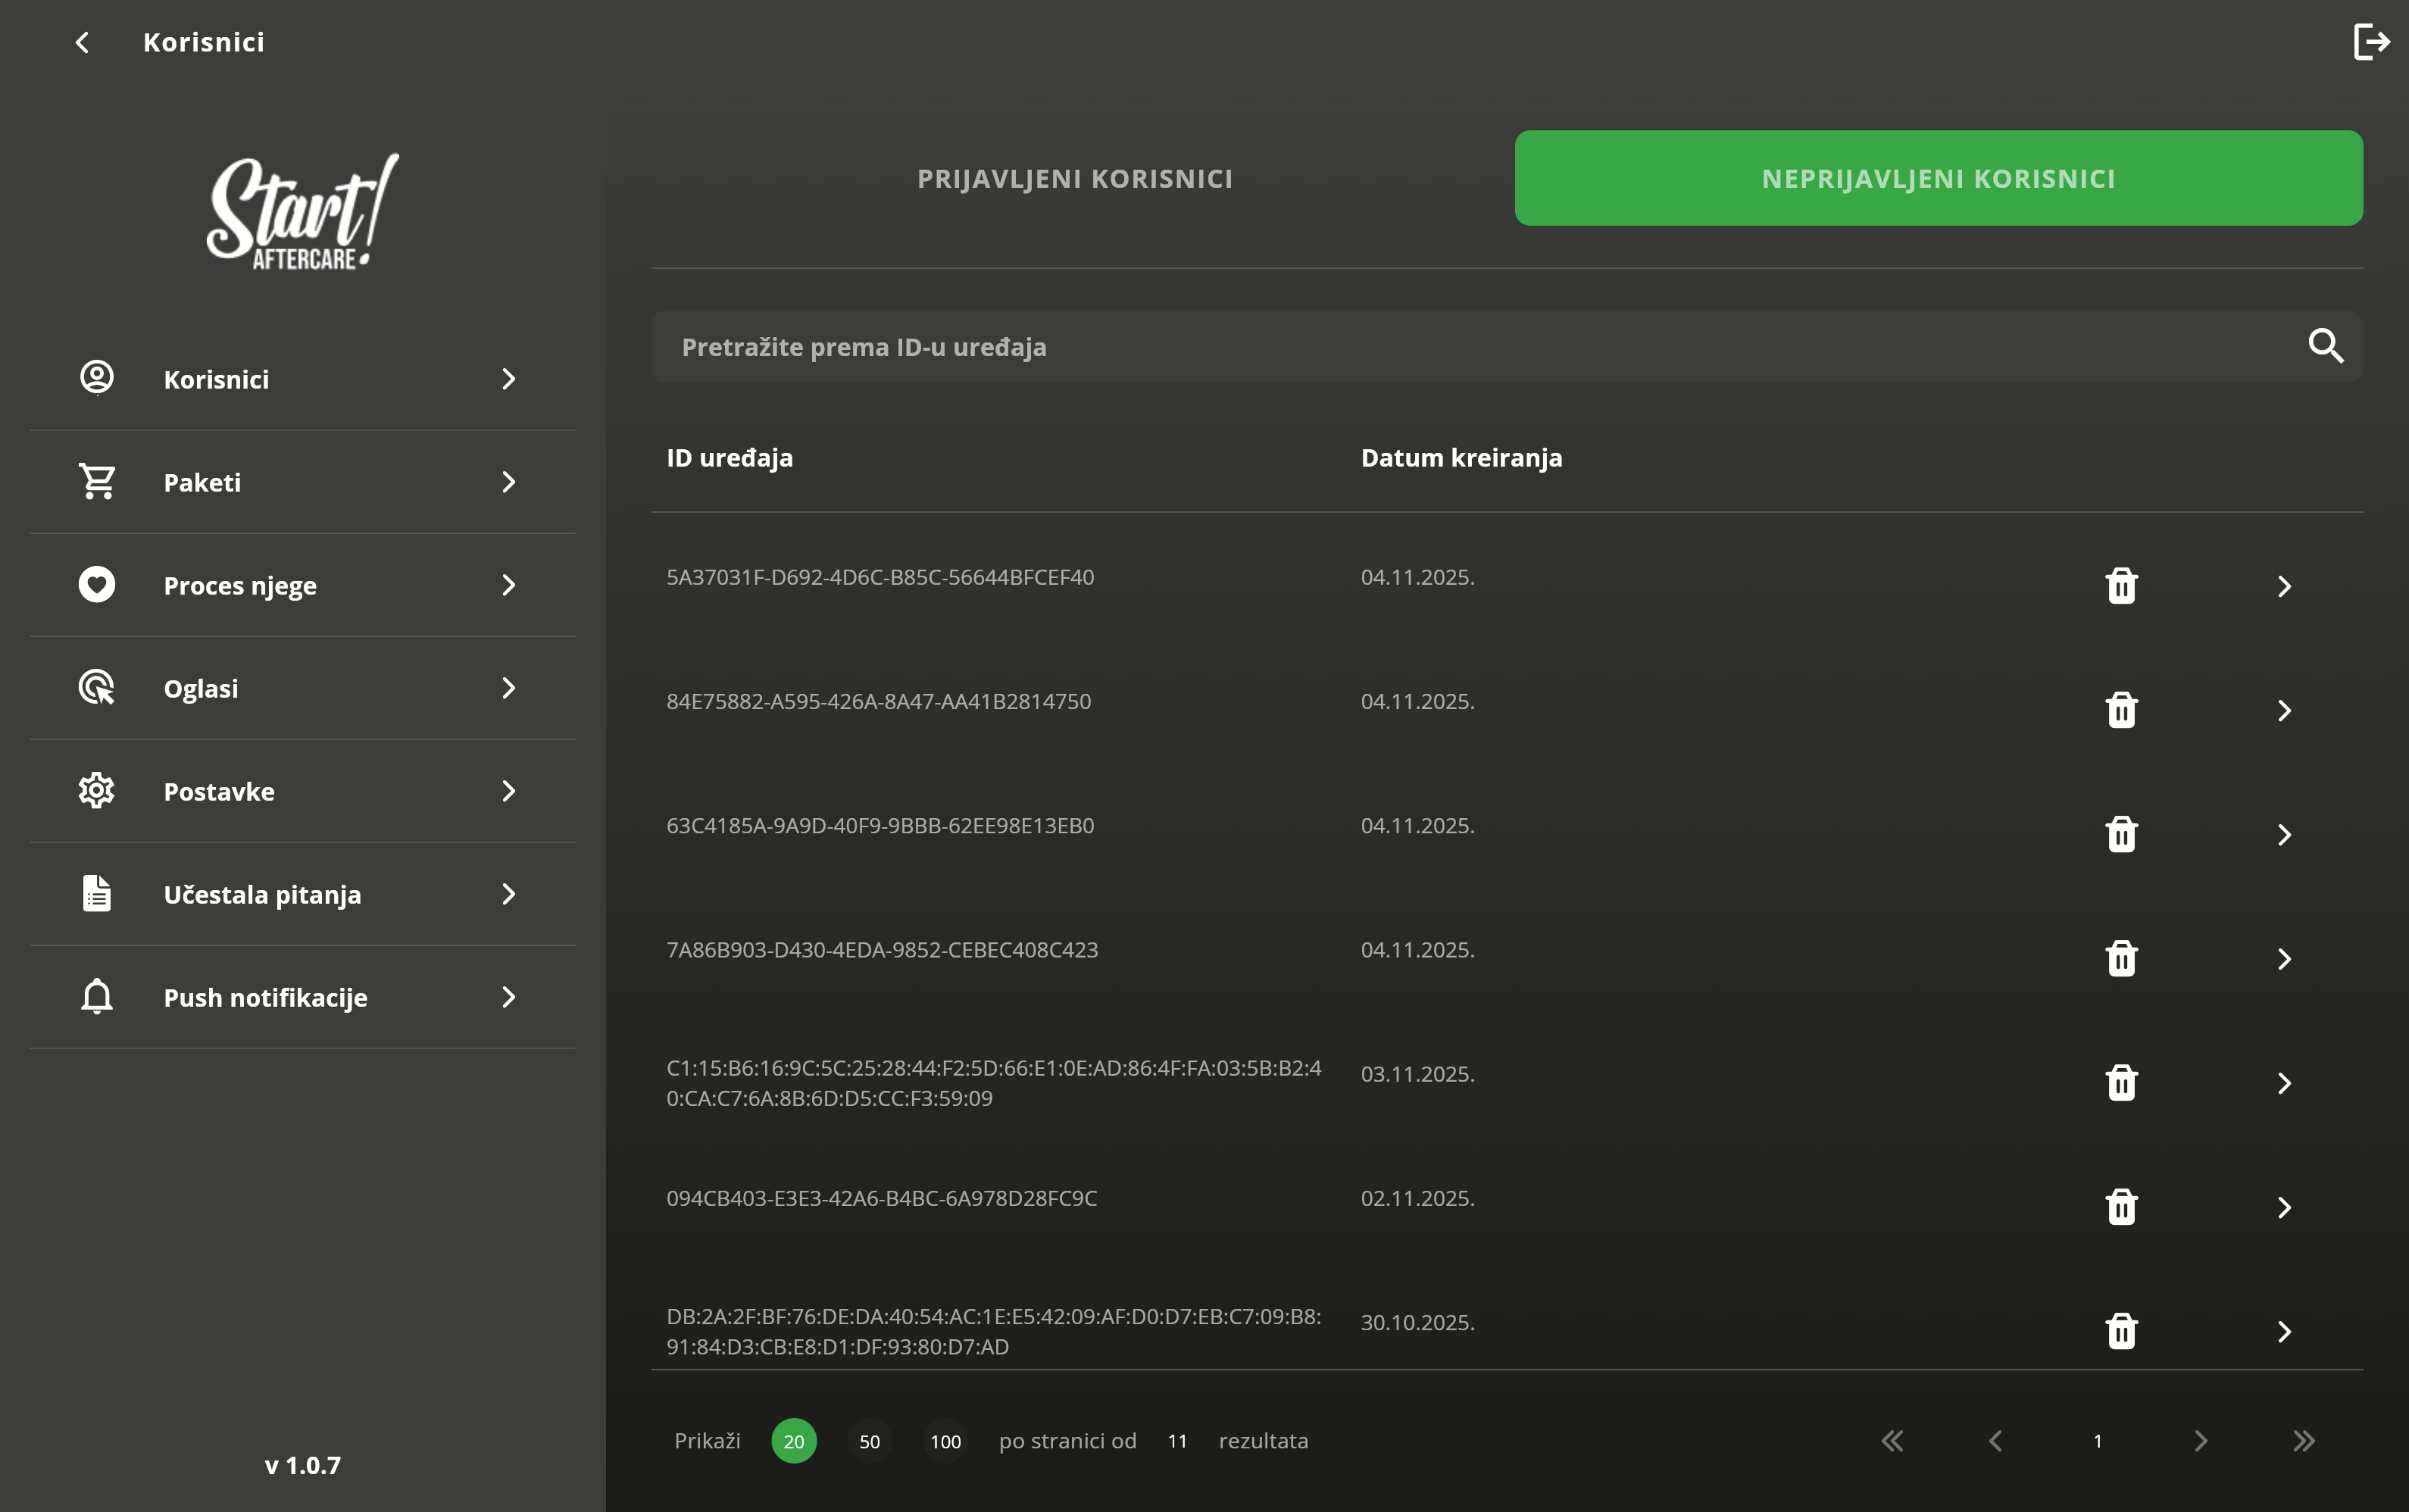Expand row for device 7A86B903-D430-4EDA-9852-CEBEC408C423
The image size is (2409, 1512).
click(x=2284, y=959)
